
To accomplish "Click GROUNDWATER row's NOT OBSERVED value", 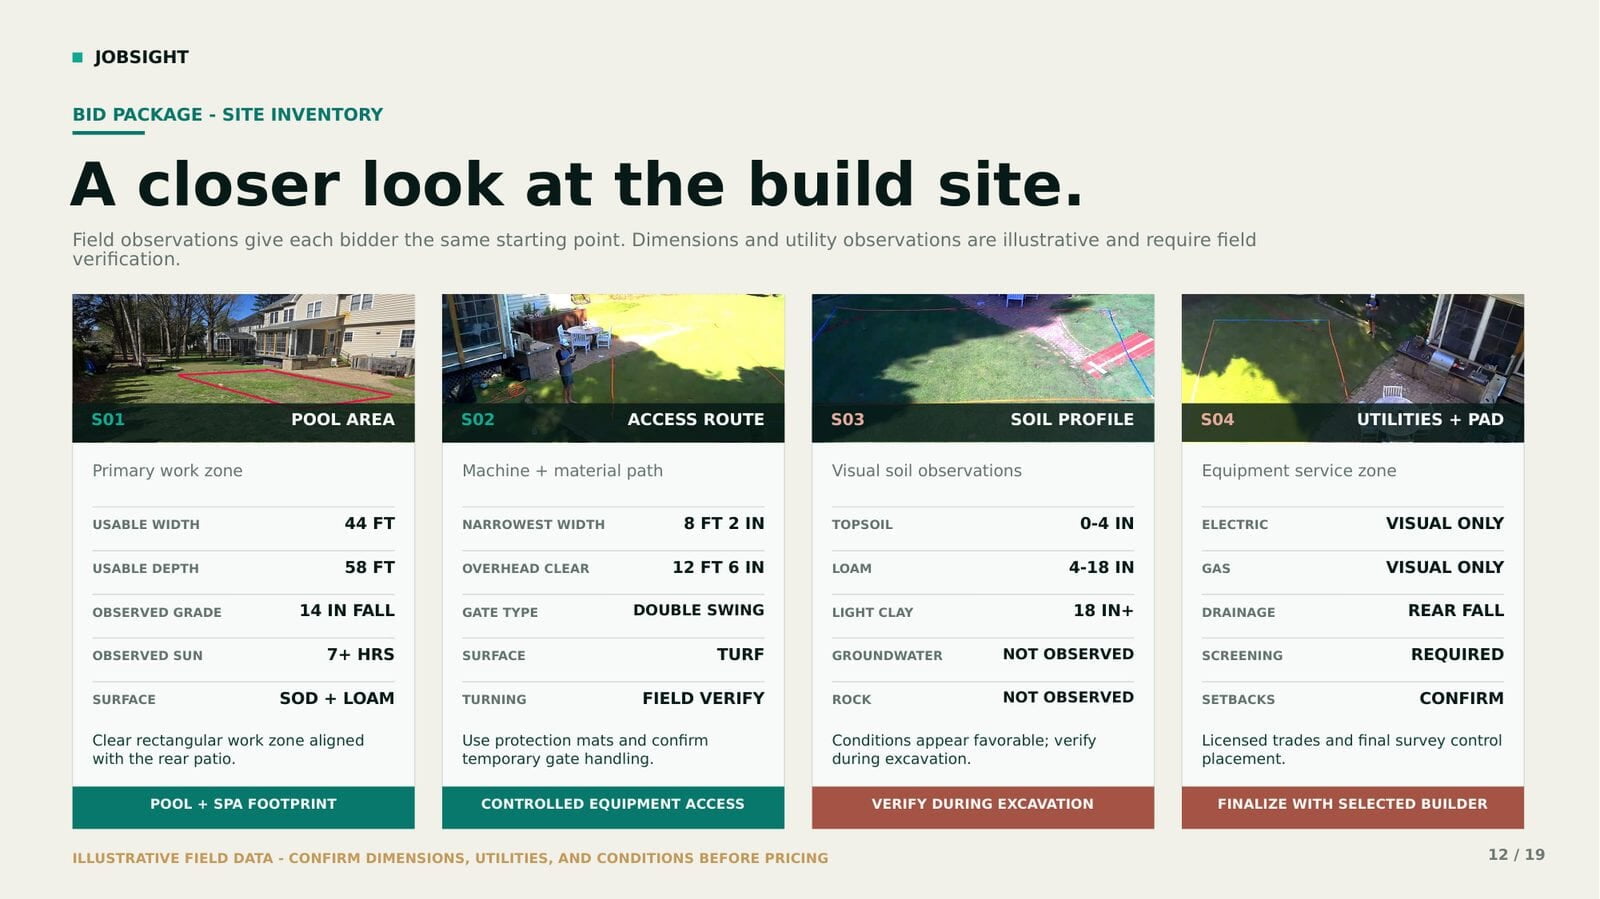I will (1068, 654).
